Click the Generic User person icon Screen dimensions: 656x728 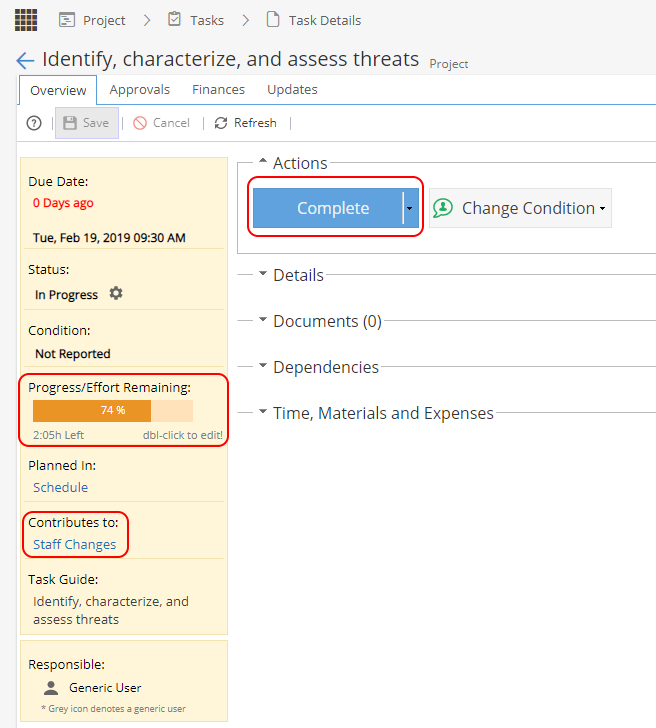(x=51, y=688)
